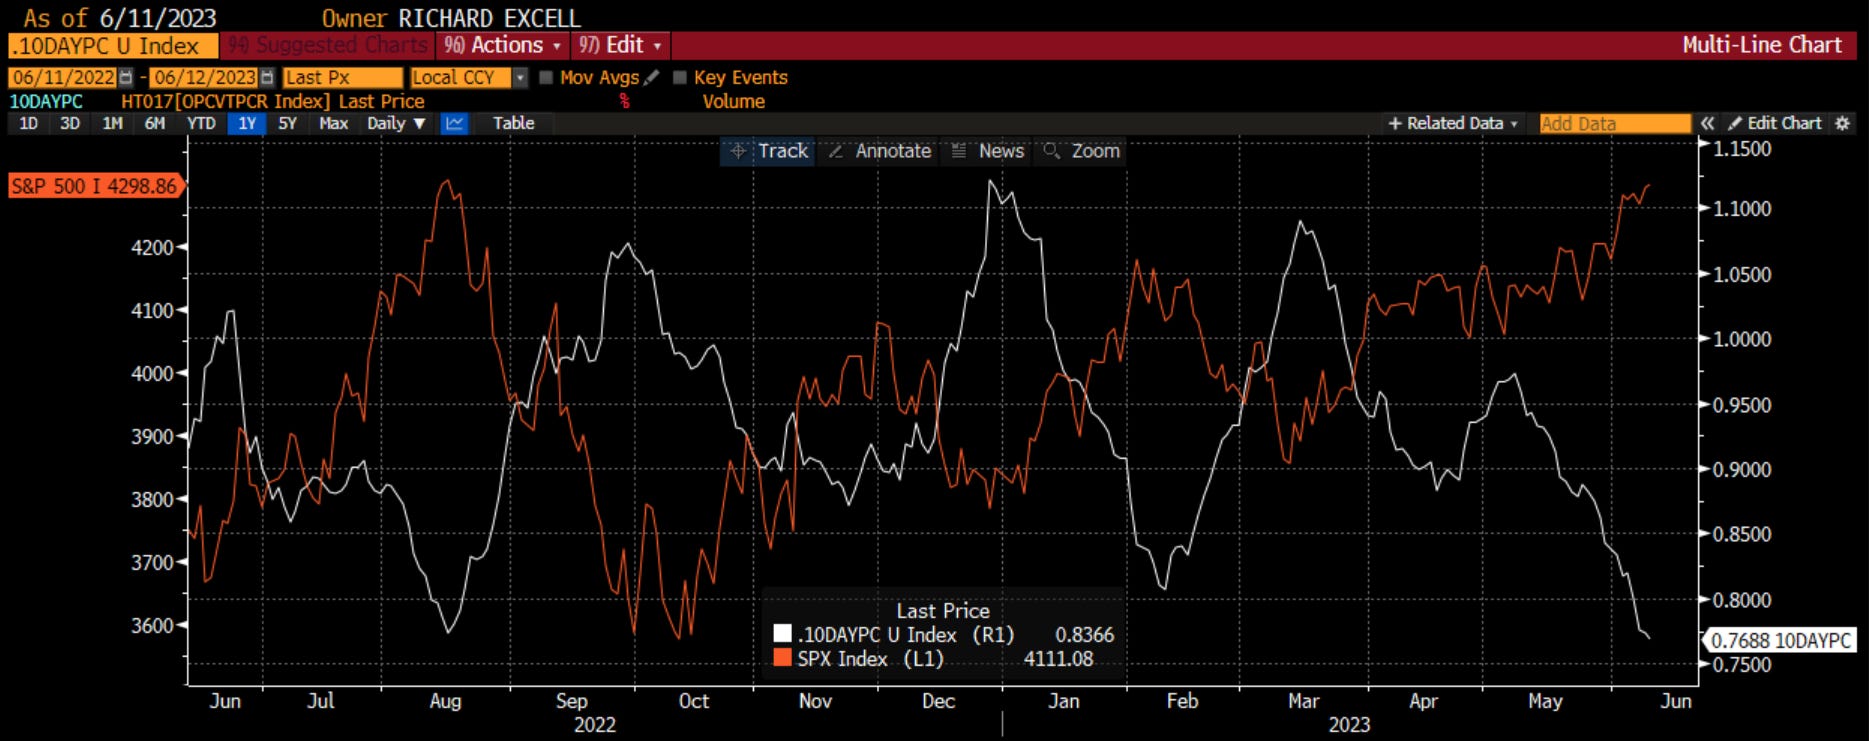This screenshot has width=1869, height=741.
Task: Expand the Related Data dropdown arrow
Action: (1514, 123)
